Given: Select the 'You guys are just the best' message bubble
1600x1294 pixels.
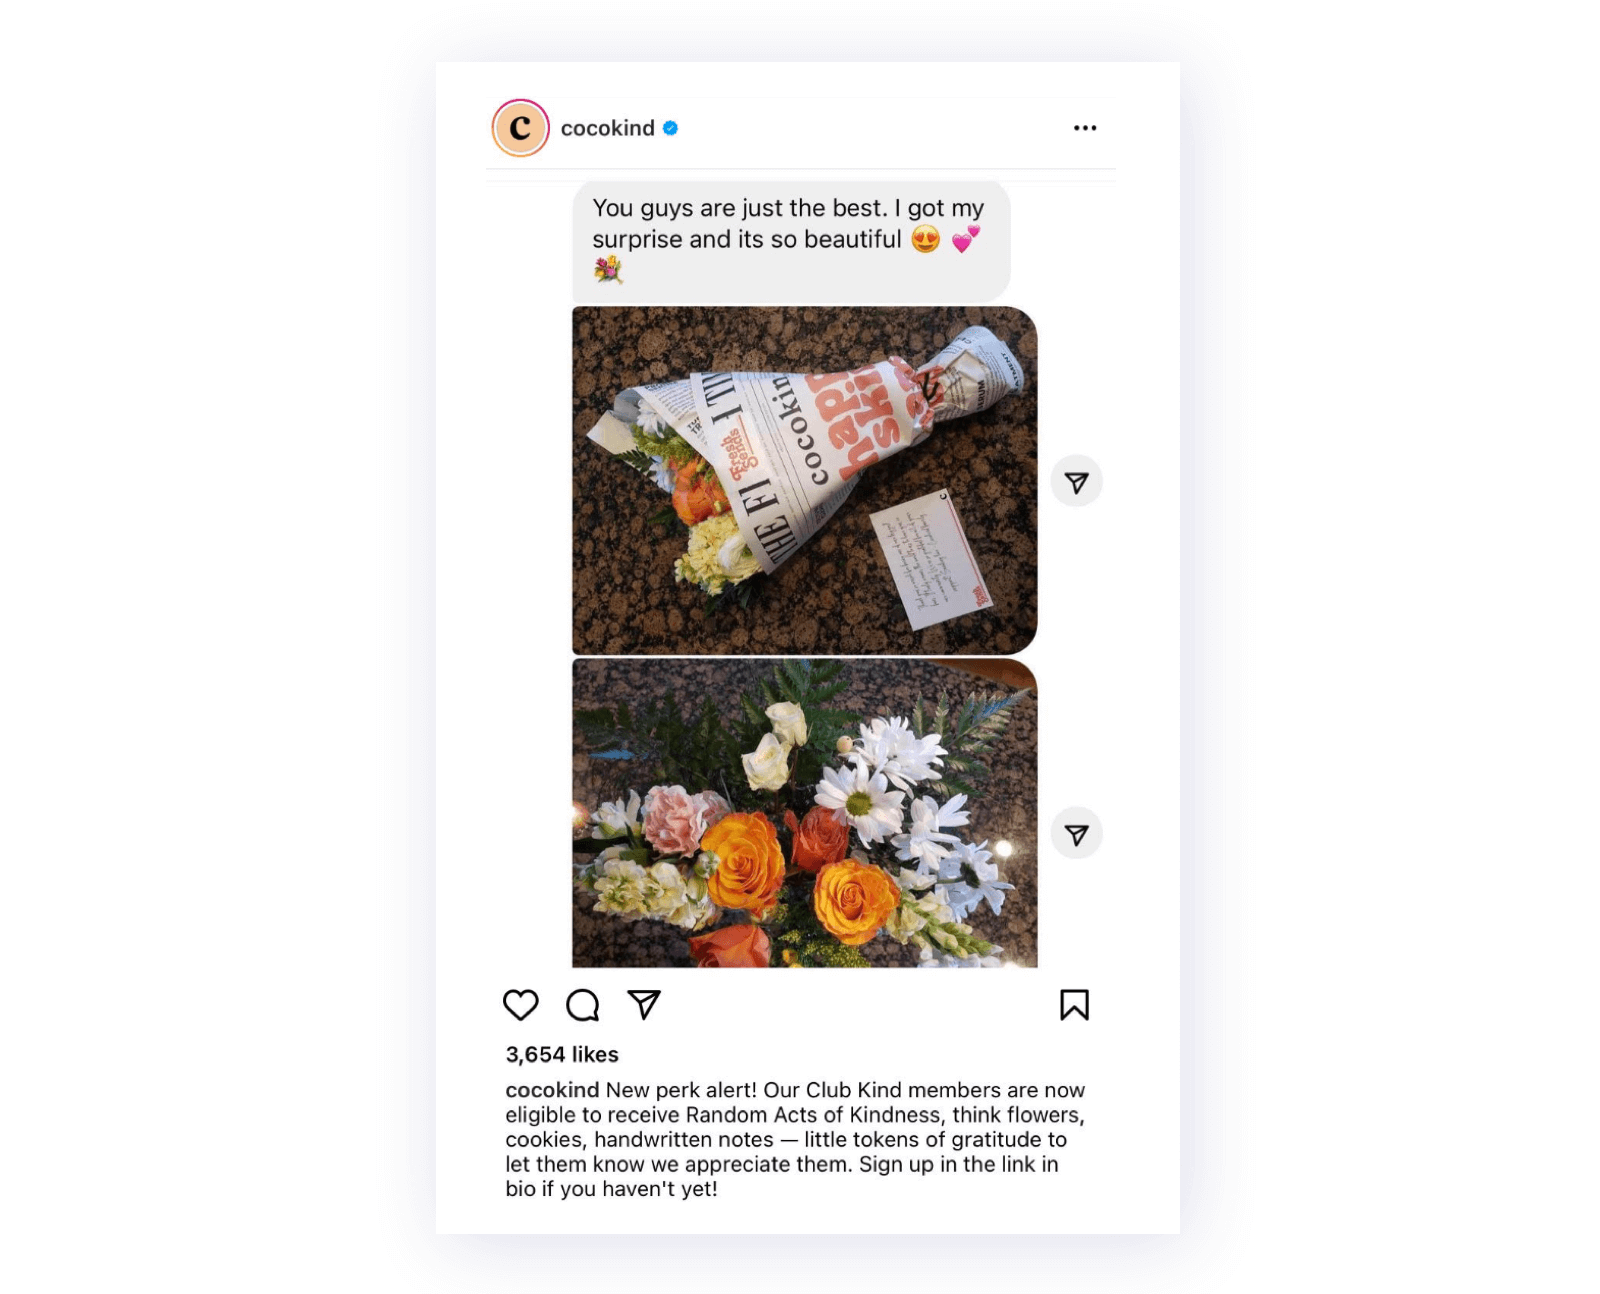Looking at the screenshot, I should (x=791, y=241).
